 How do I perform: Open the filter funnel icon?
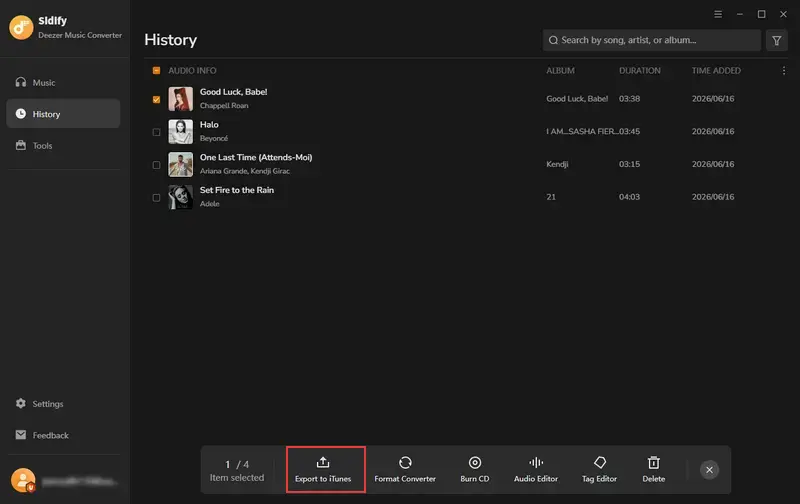pyautogui.click(x=777, y=40)
